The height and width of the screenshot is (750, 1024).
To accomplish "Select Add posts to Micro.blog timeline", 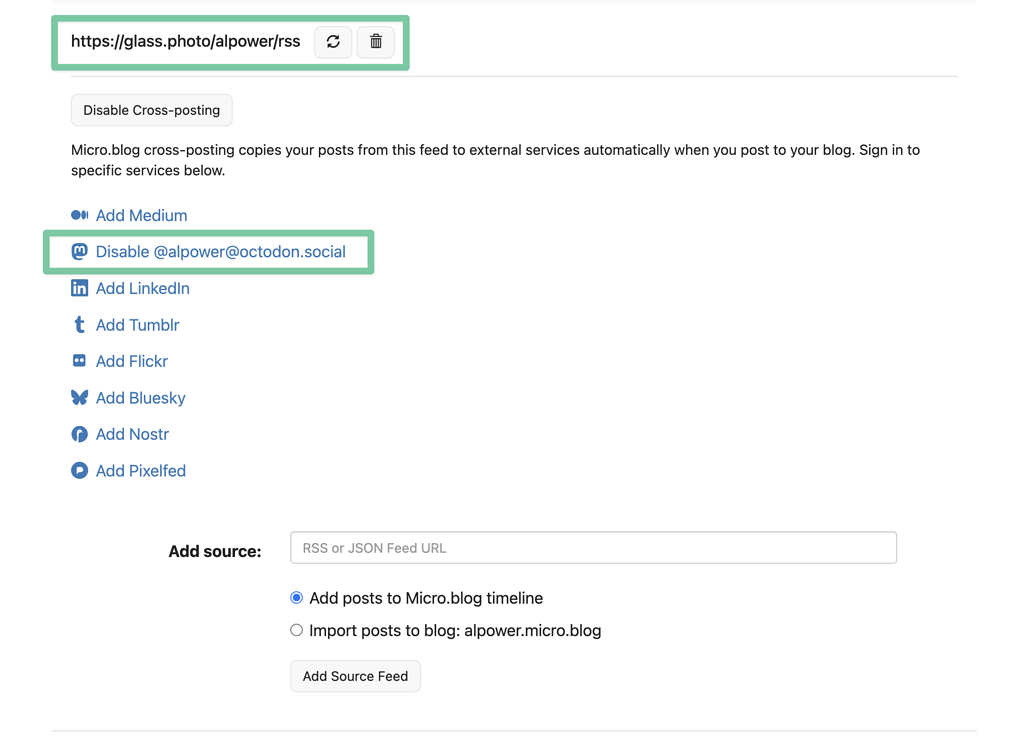I will click(x=296, y=598).
